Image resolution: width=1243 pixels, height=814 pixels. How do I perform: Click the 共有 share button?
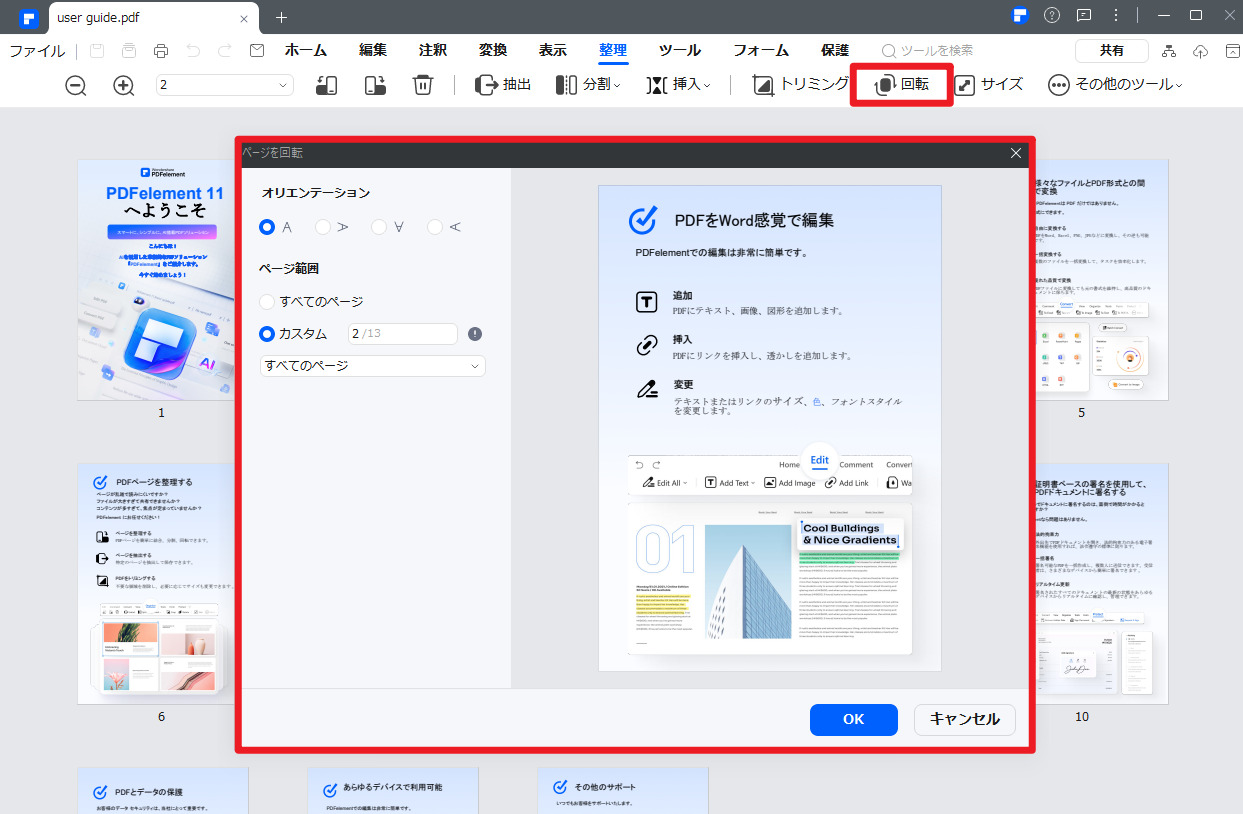[x=1112, y=51]
